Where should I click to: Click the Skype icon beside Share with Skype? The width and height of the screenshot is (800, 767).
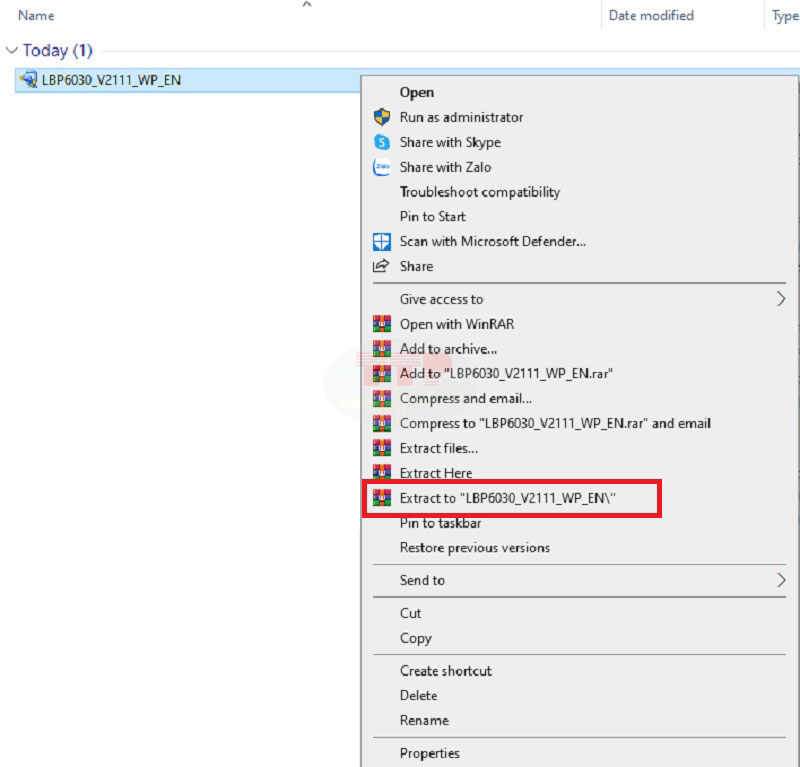click(381, 142)
